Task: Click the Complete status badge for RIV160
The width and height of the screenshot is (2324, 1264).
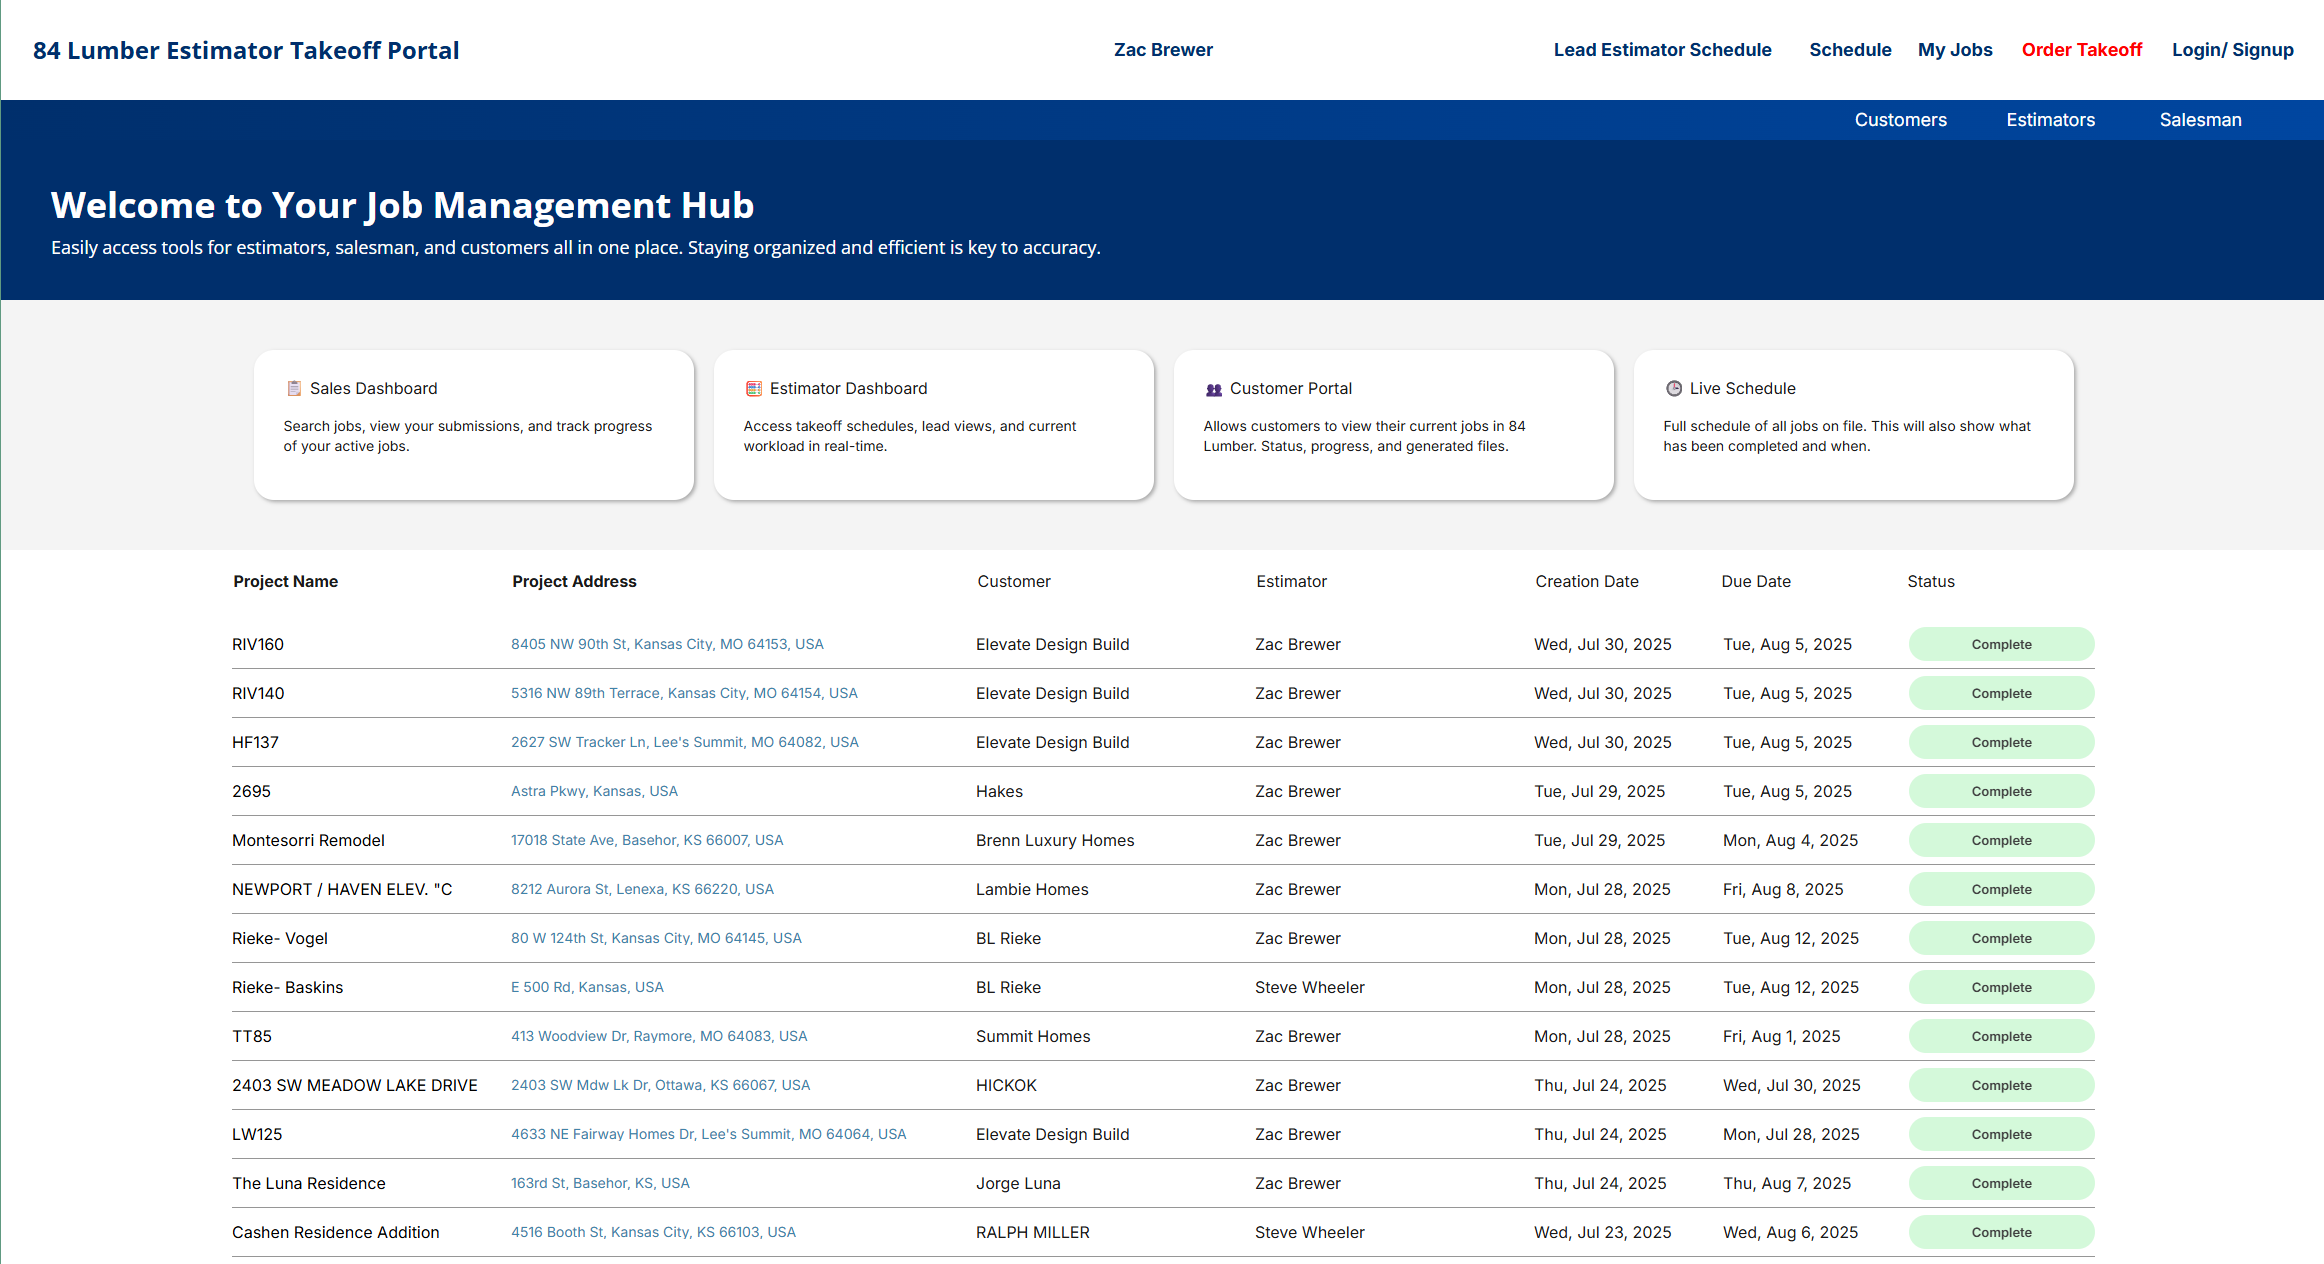Action: 2001,644
